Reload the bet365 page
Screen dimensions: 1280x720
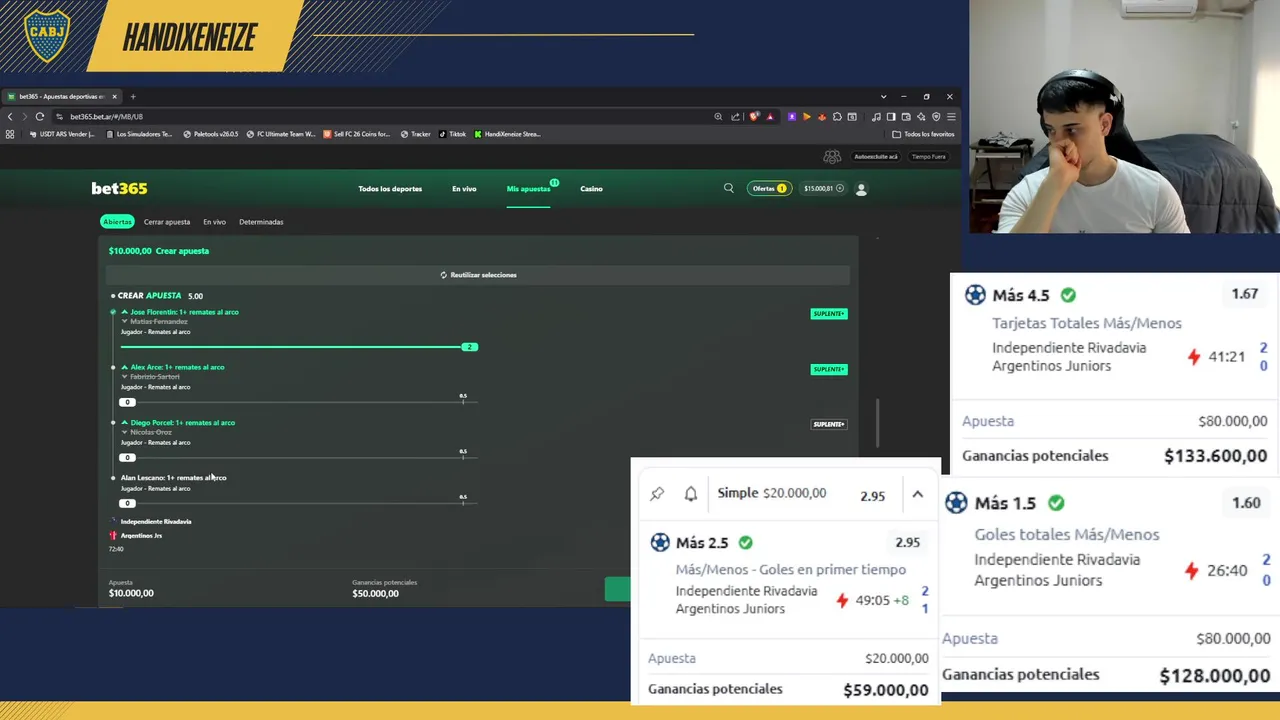click(x=40, y=117)
